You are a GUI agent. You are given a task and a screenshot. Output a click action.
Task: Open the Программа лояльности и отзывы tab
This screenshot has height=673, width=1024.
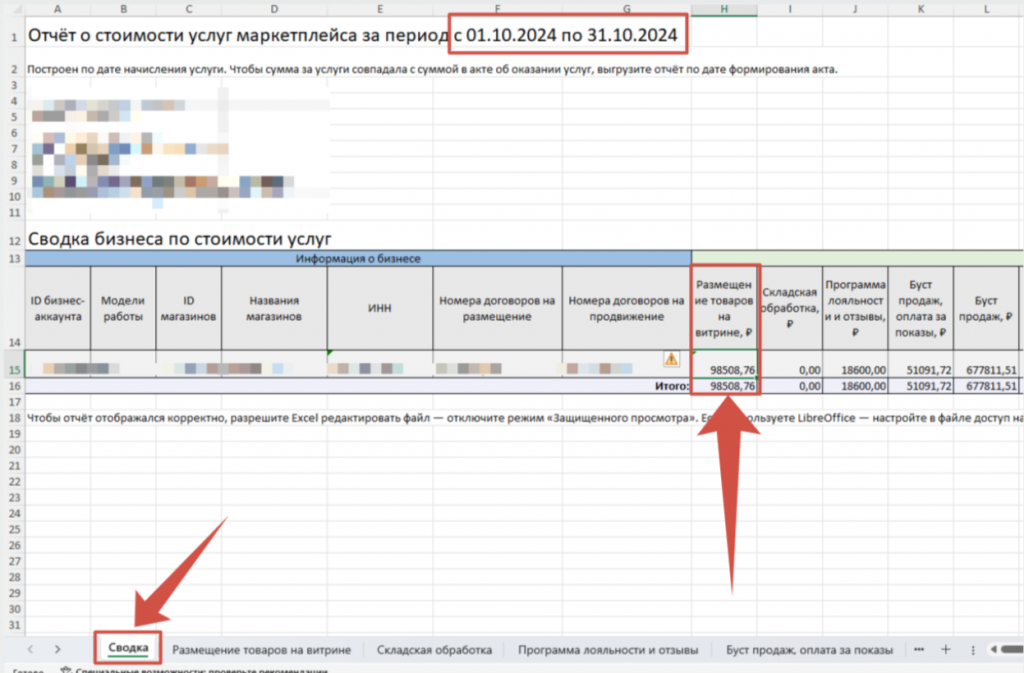pos(608,650)
